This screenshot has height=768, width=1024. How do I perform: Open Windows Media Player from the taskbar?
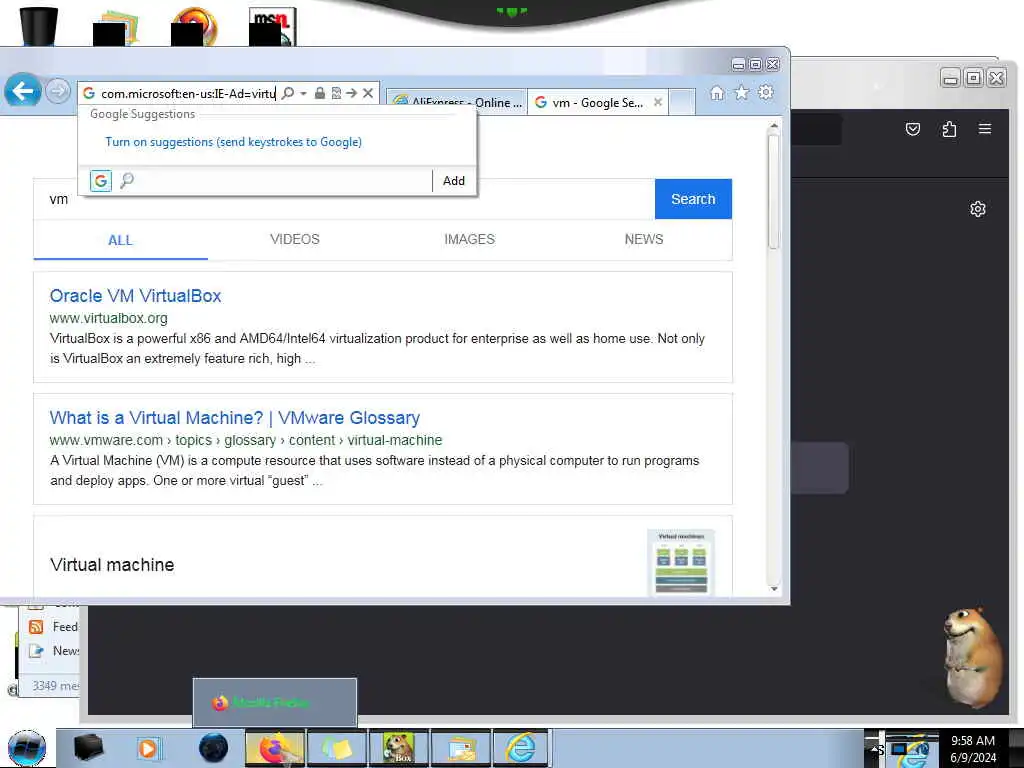click(x=148, y=748)
